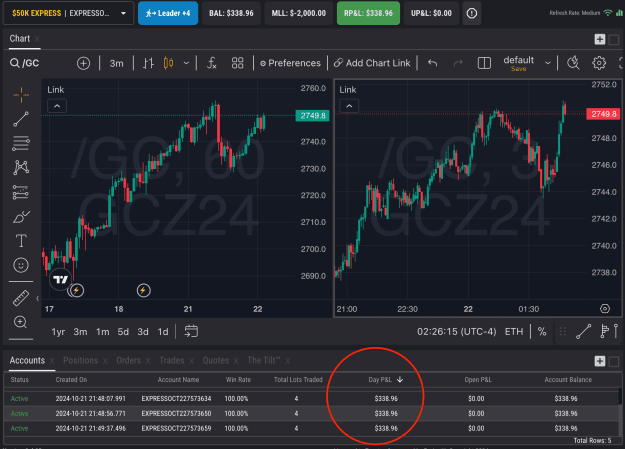The height and width of the screenshot is (449, 625).
Task: Click lightning event marker near date 18
Action: [x=143, y=290]
